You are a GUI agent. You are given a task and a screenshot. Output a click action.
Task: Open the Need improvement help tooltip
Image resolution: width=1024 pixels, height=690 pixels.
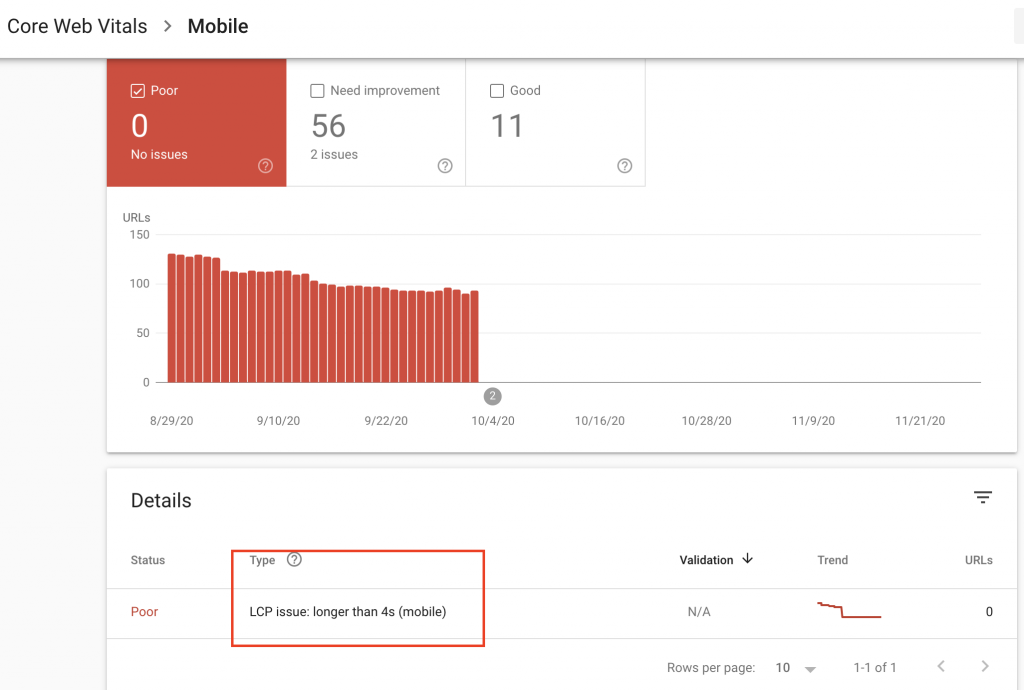pyautogui.click(x=445, y=166)
